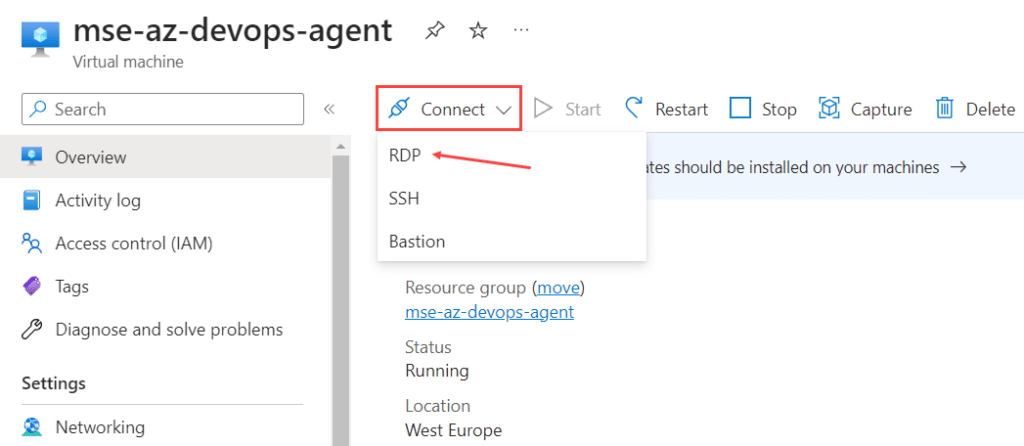The width and height of the screenshot is (1024, 446).
Task: Click the Status label
Action: (x=428, y=347)
